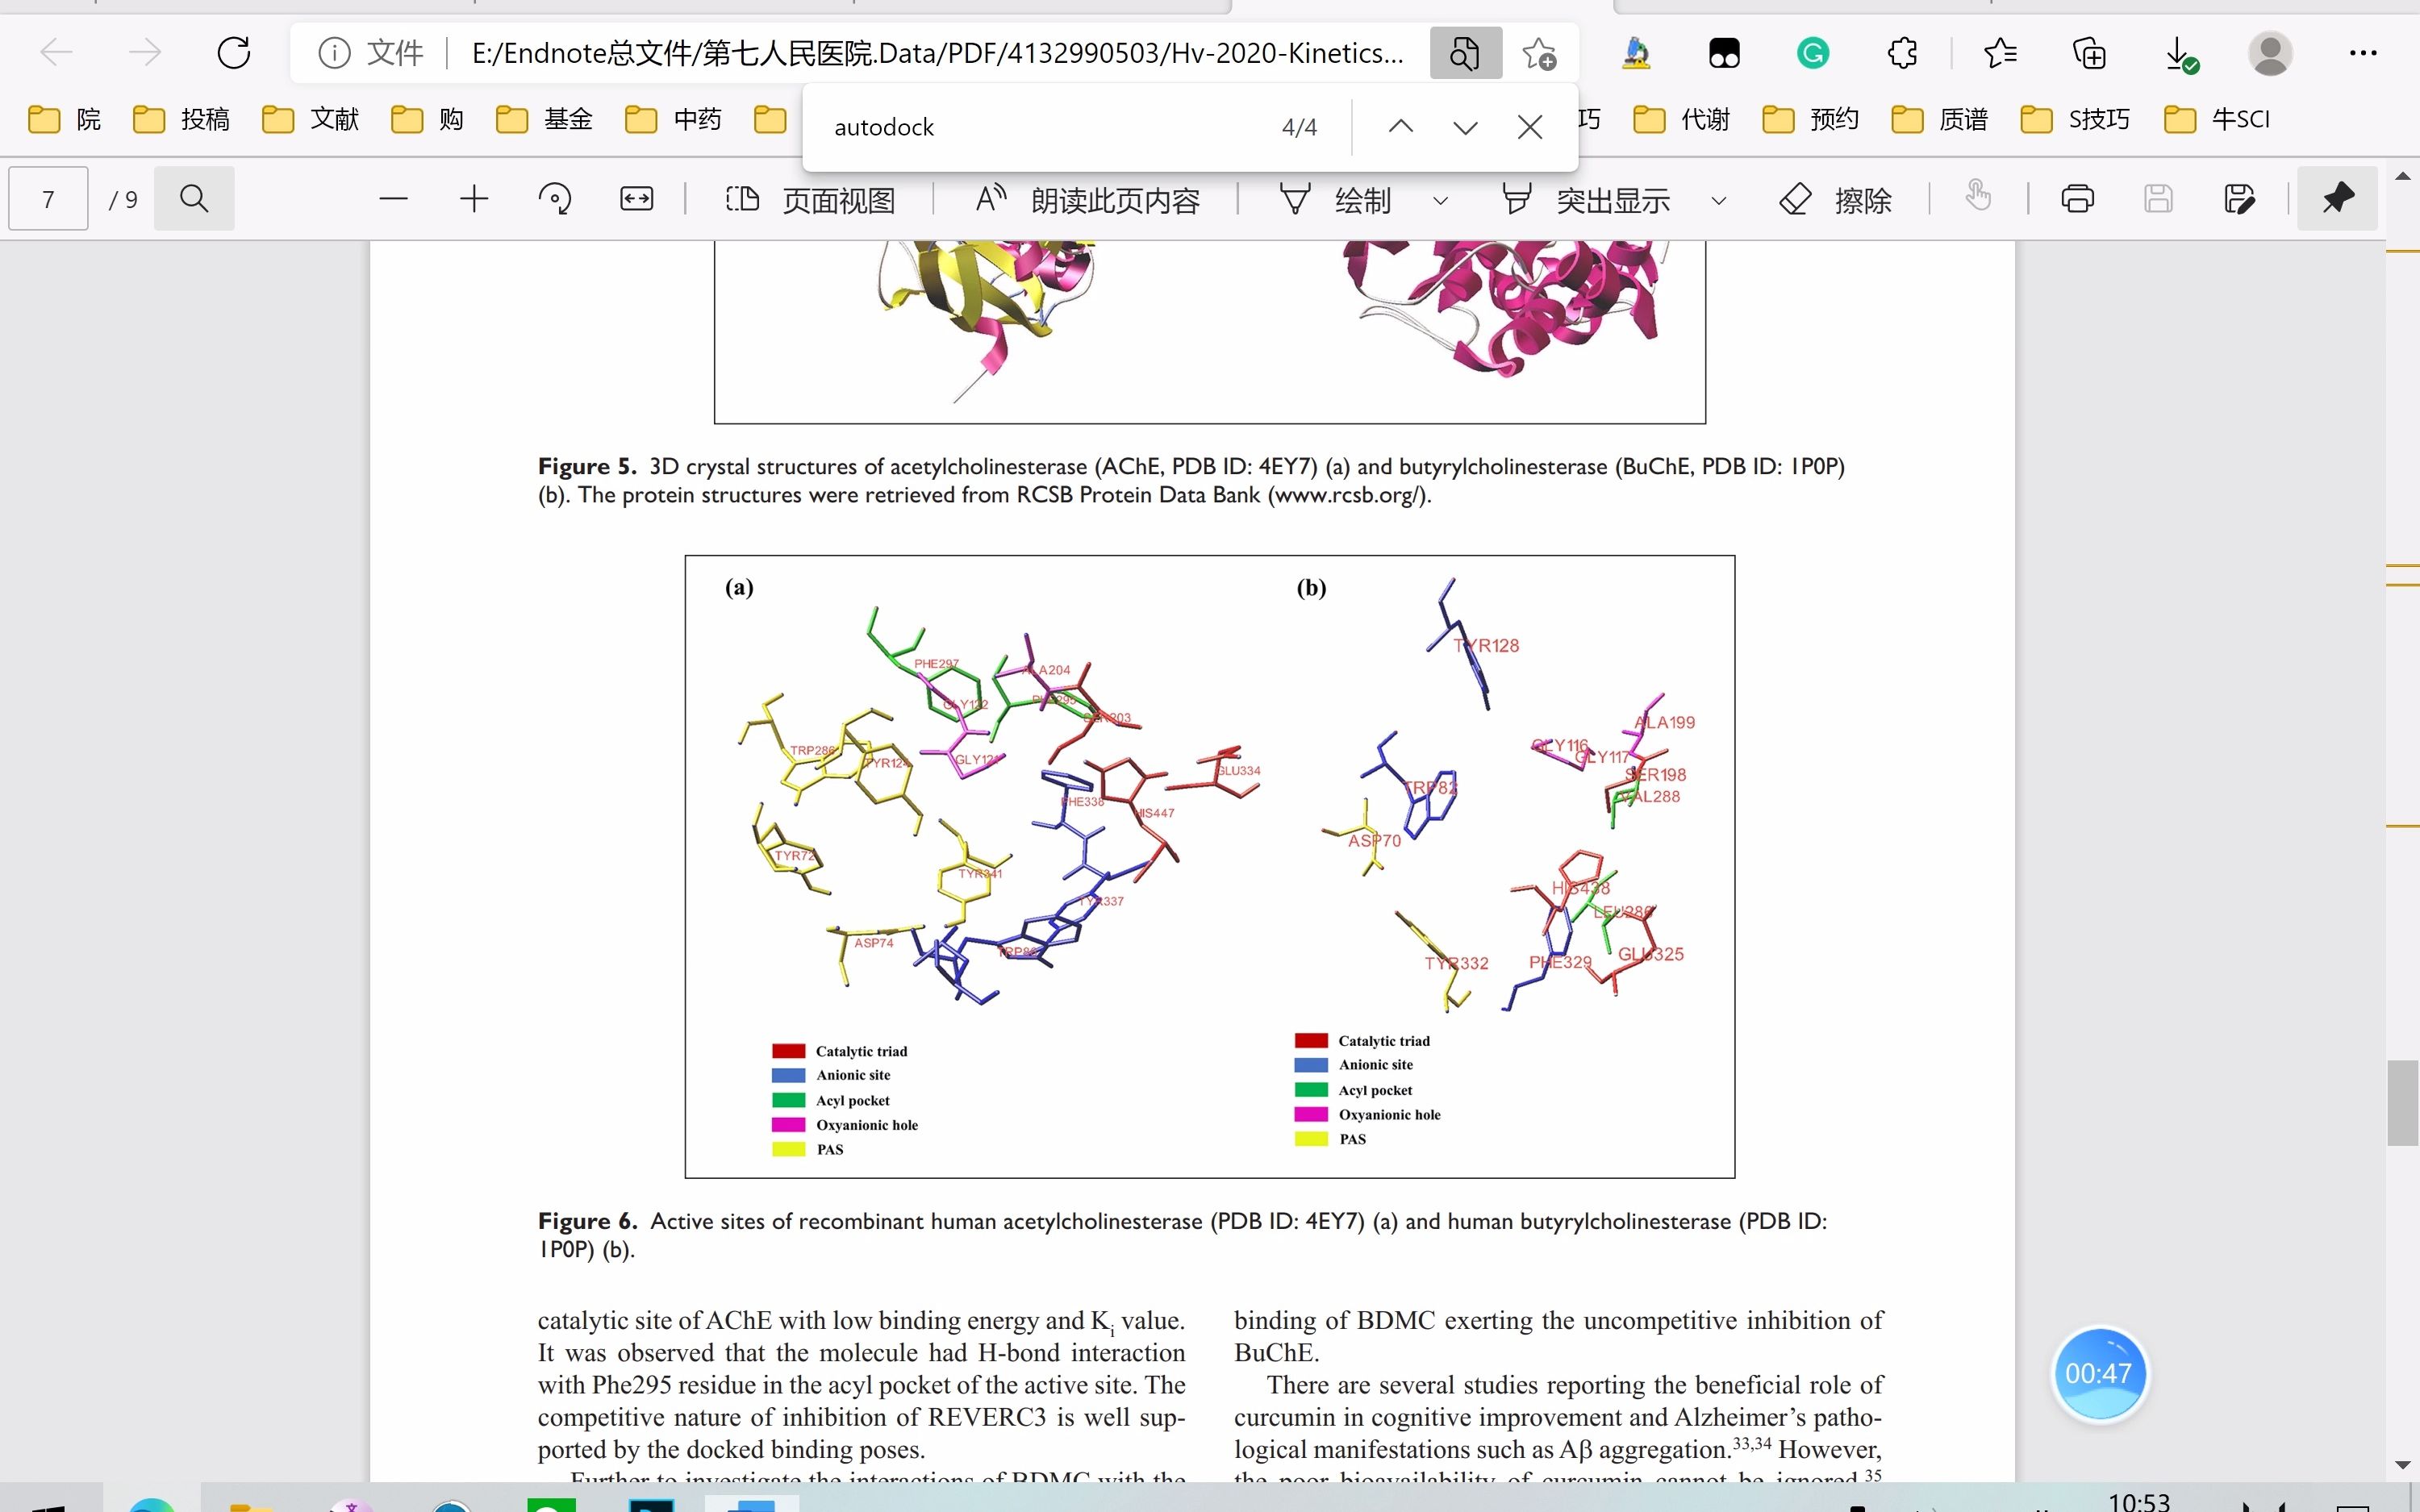Click the save-as icon in the PDF toolbar

point(2239,199)
